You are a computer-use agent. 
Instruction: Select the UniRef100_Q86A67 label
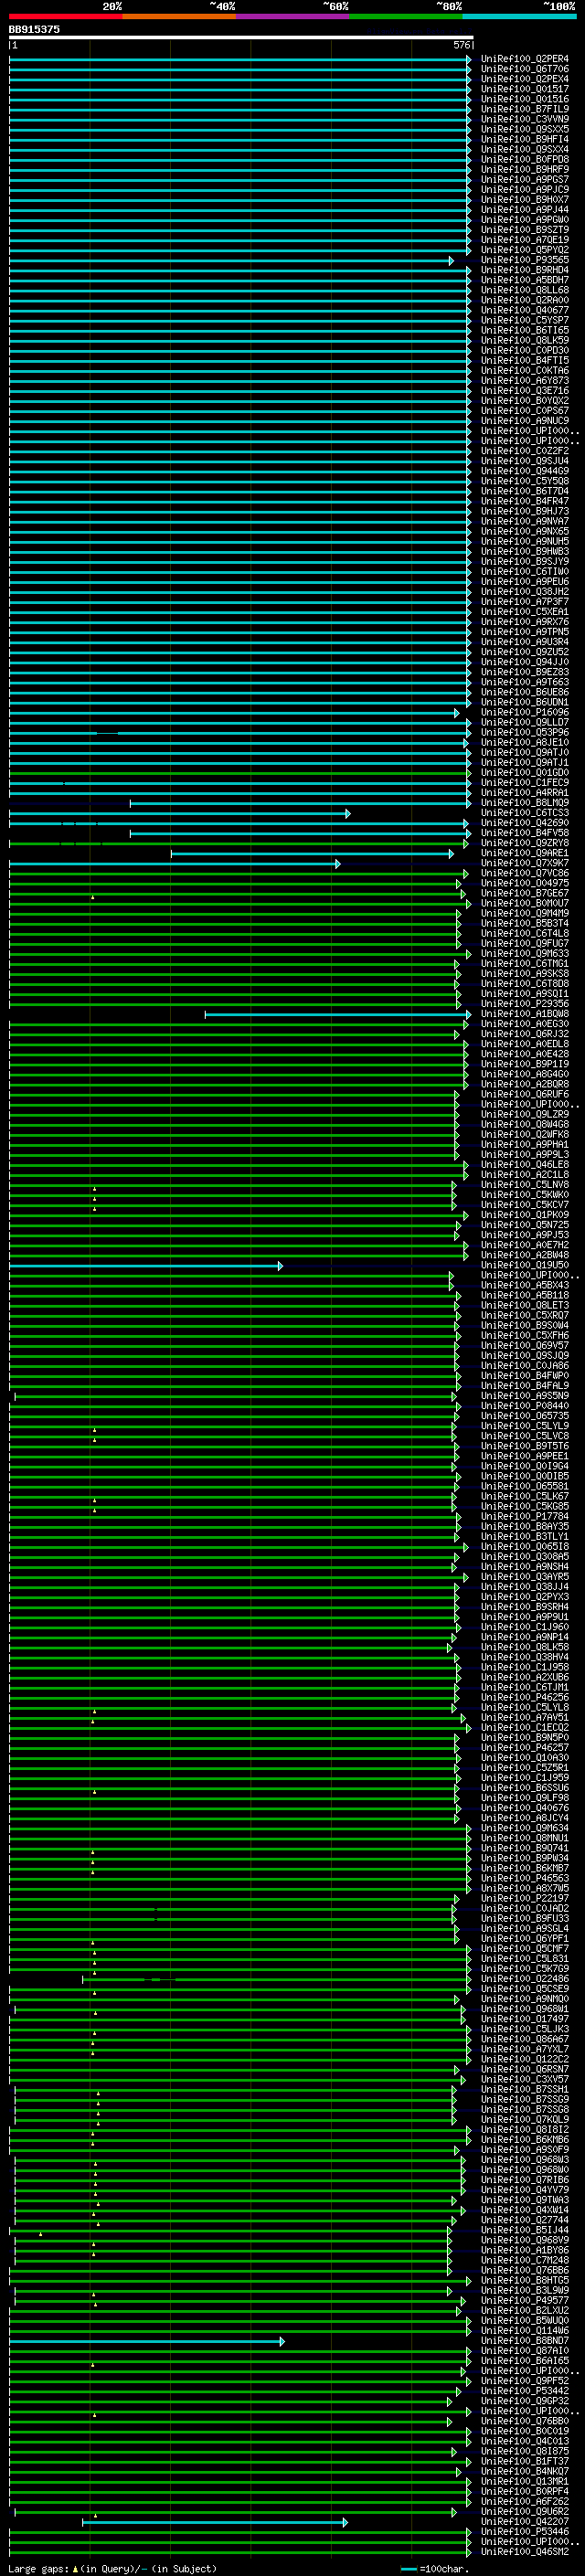525,2039
